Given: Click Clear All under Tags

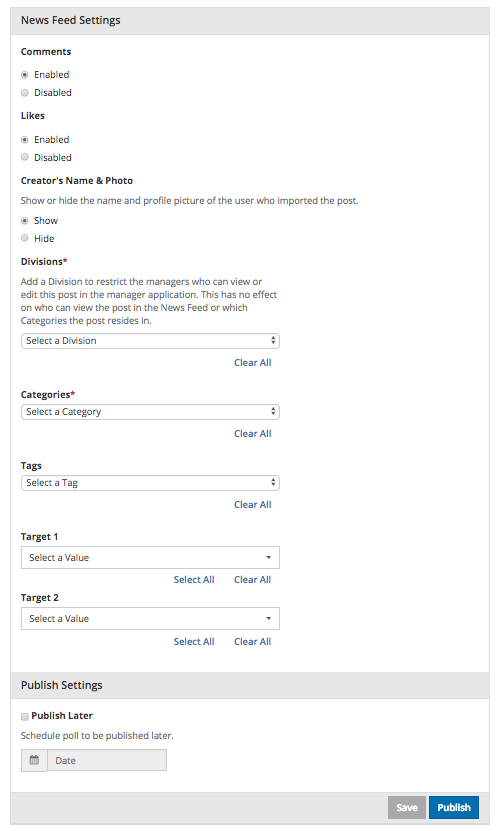Looking at the screenshot, I should 253,505.
